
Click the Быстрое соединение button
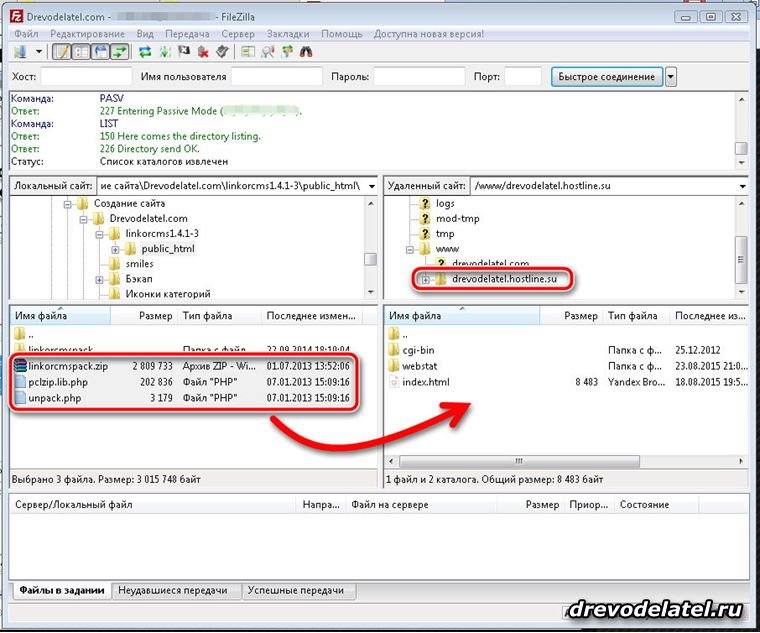coord(606,77)
